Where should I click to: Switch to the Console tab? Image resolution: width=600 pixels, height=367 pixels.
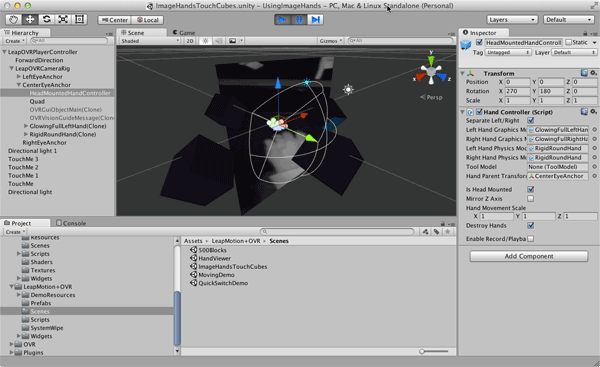(x=71, y=223)
